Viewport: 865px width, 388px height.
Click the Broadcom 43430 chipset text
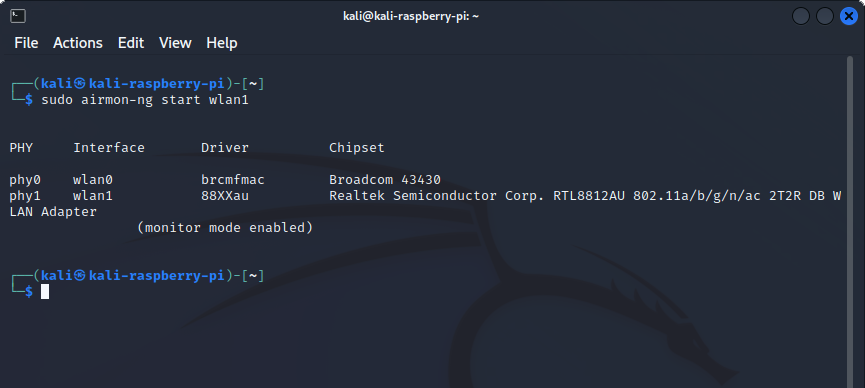point(385,179)
